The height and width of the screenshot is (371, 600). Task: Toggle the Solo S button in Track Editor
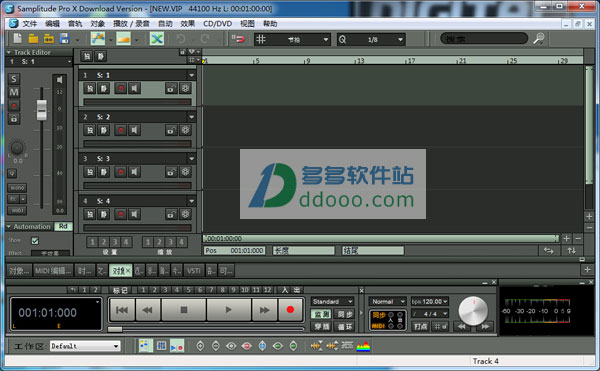click(14, 79)
